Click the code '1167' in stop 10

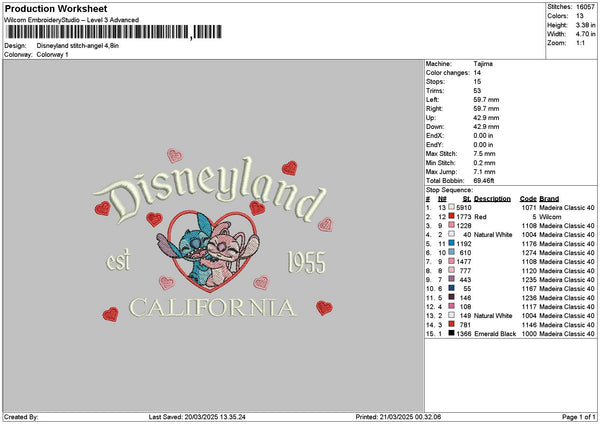529,289
